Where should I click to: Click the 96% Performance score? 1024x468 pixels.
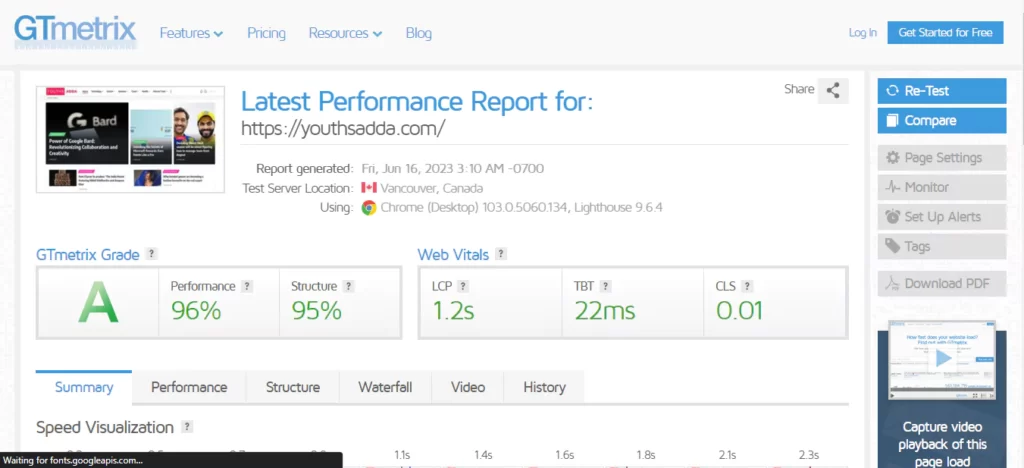196,311
